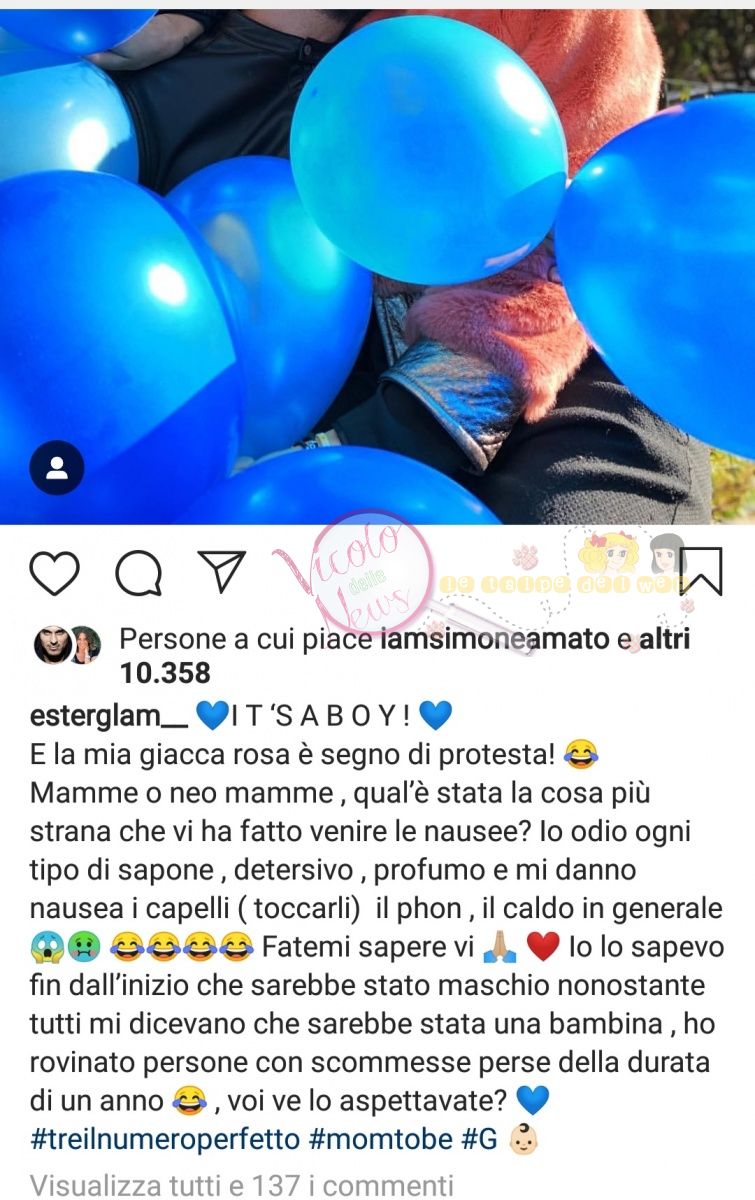Tap the paper plane share icon
This screenshot has height=1200, width=755.
point(222,570)
